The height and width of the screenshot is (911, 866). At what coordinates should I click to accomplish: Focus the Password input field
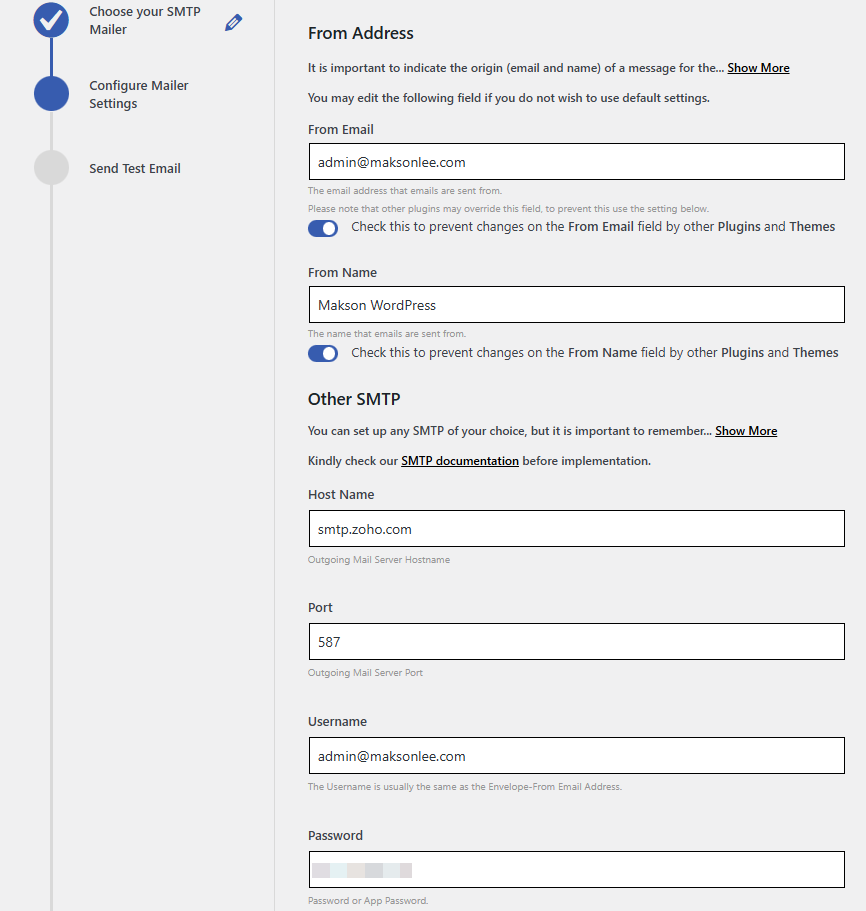pos(576,870)
